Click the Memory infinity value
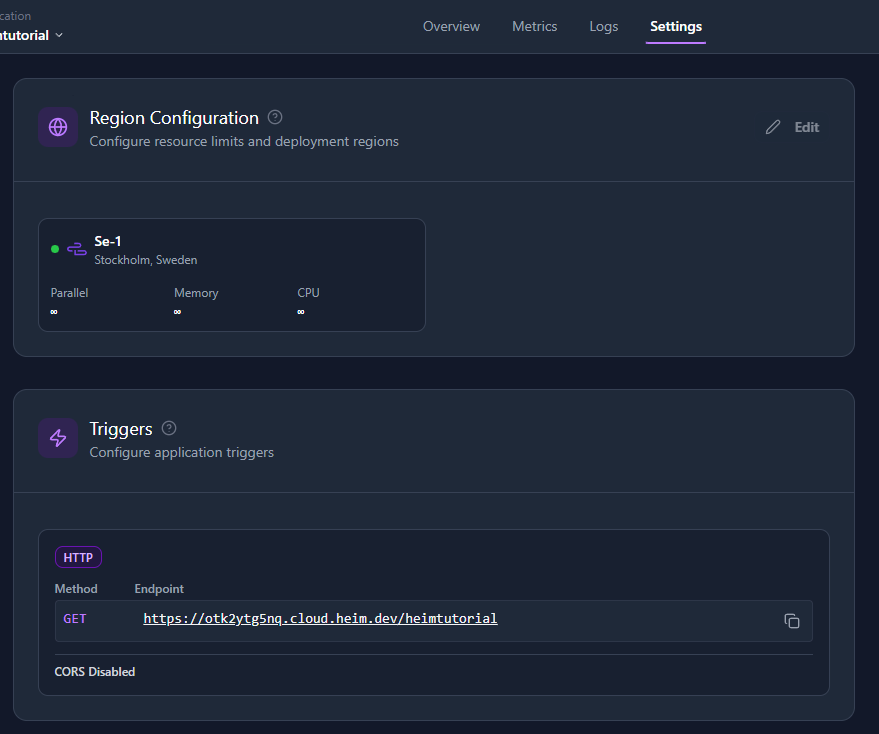This screenshot has height=734, width=879. [x=177, y=312]
